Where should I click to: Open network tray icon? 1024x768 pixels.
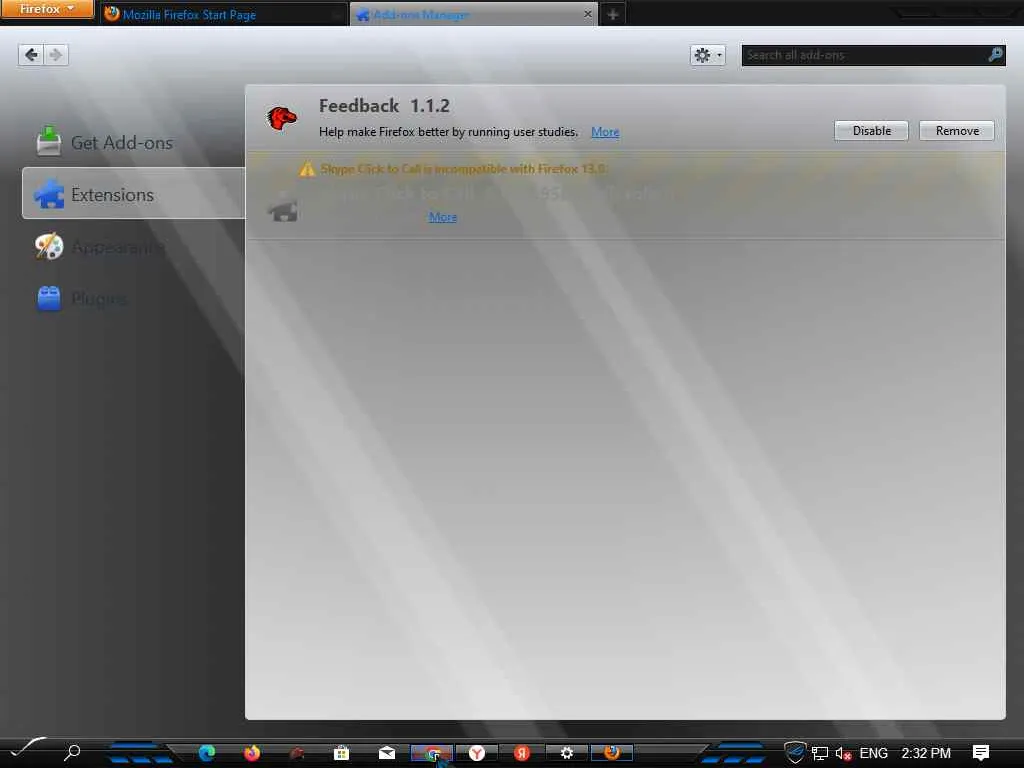click(x=820, y=753)
